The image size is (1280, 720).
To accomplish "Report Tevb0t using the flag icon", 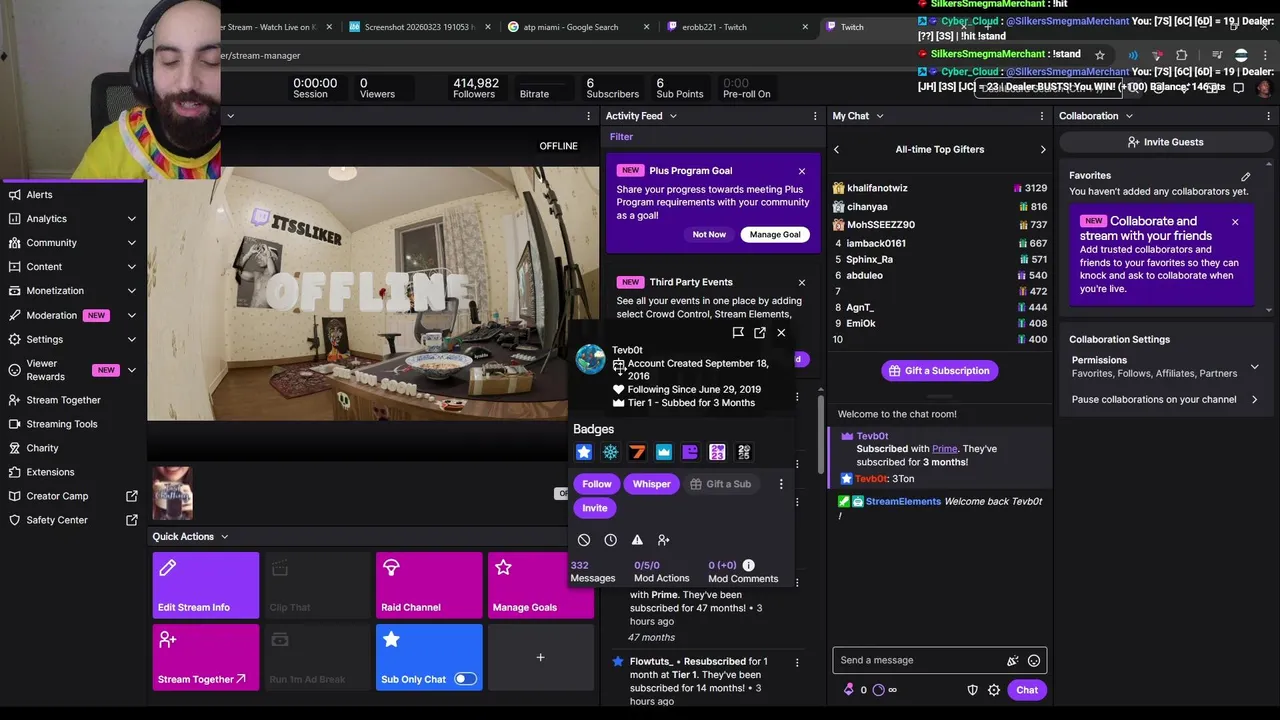I will coord(738,333).
